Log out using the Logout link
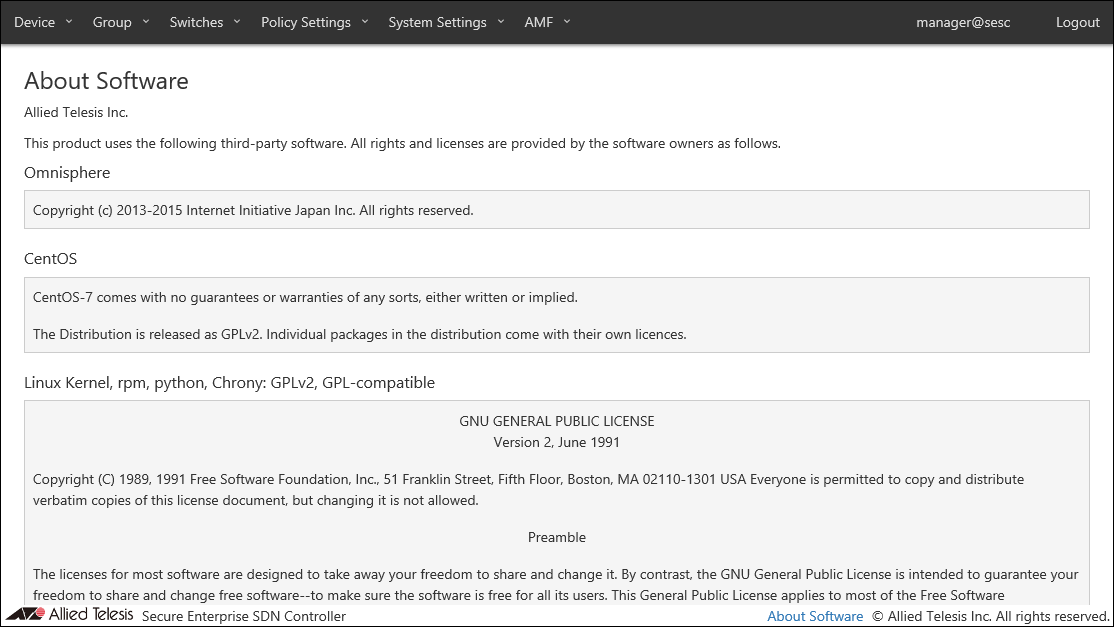This screenshot has height=627, width=1114. click(1077, 22)
